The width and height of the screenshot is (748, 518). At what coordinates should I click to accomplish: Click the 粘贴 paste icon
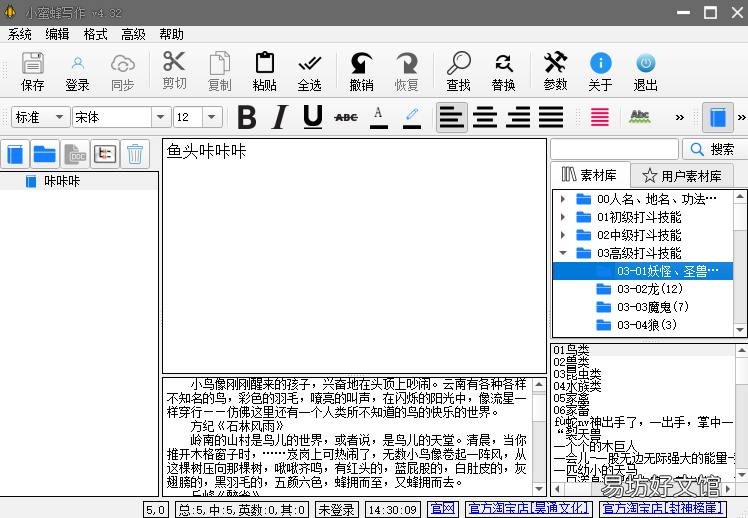pos(264,71)
